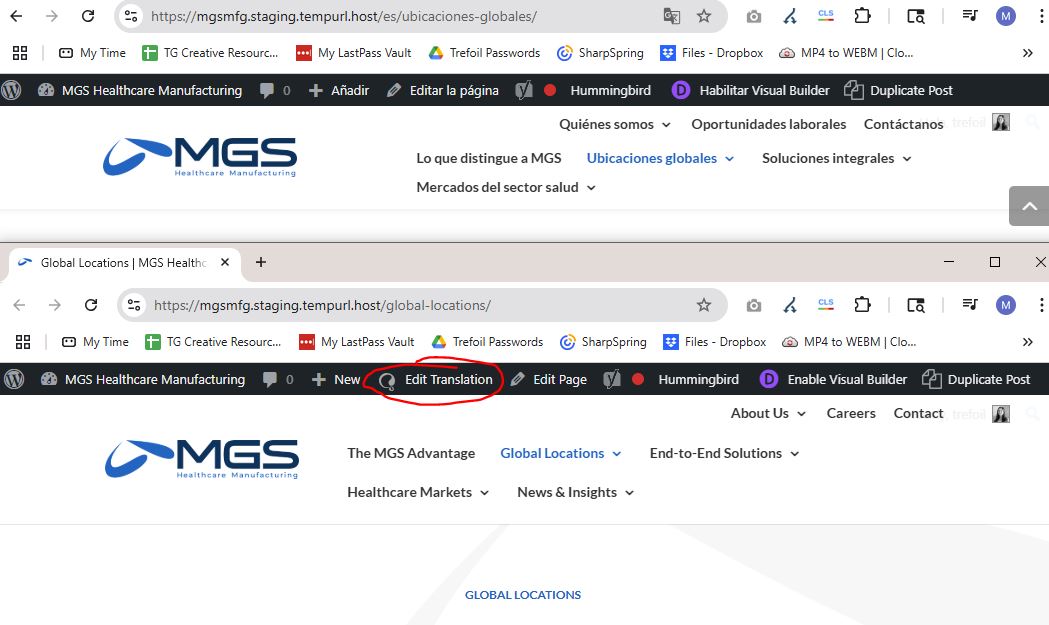Open Oportunidades laborales link

pyautogui.click(x=769, y=124)
